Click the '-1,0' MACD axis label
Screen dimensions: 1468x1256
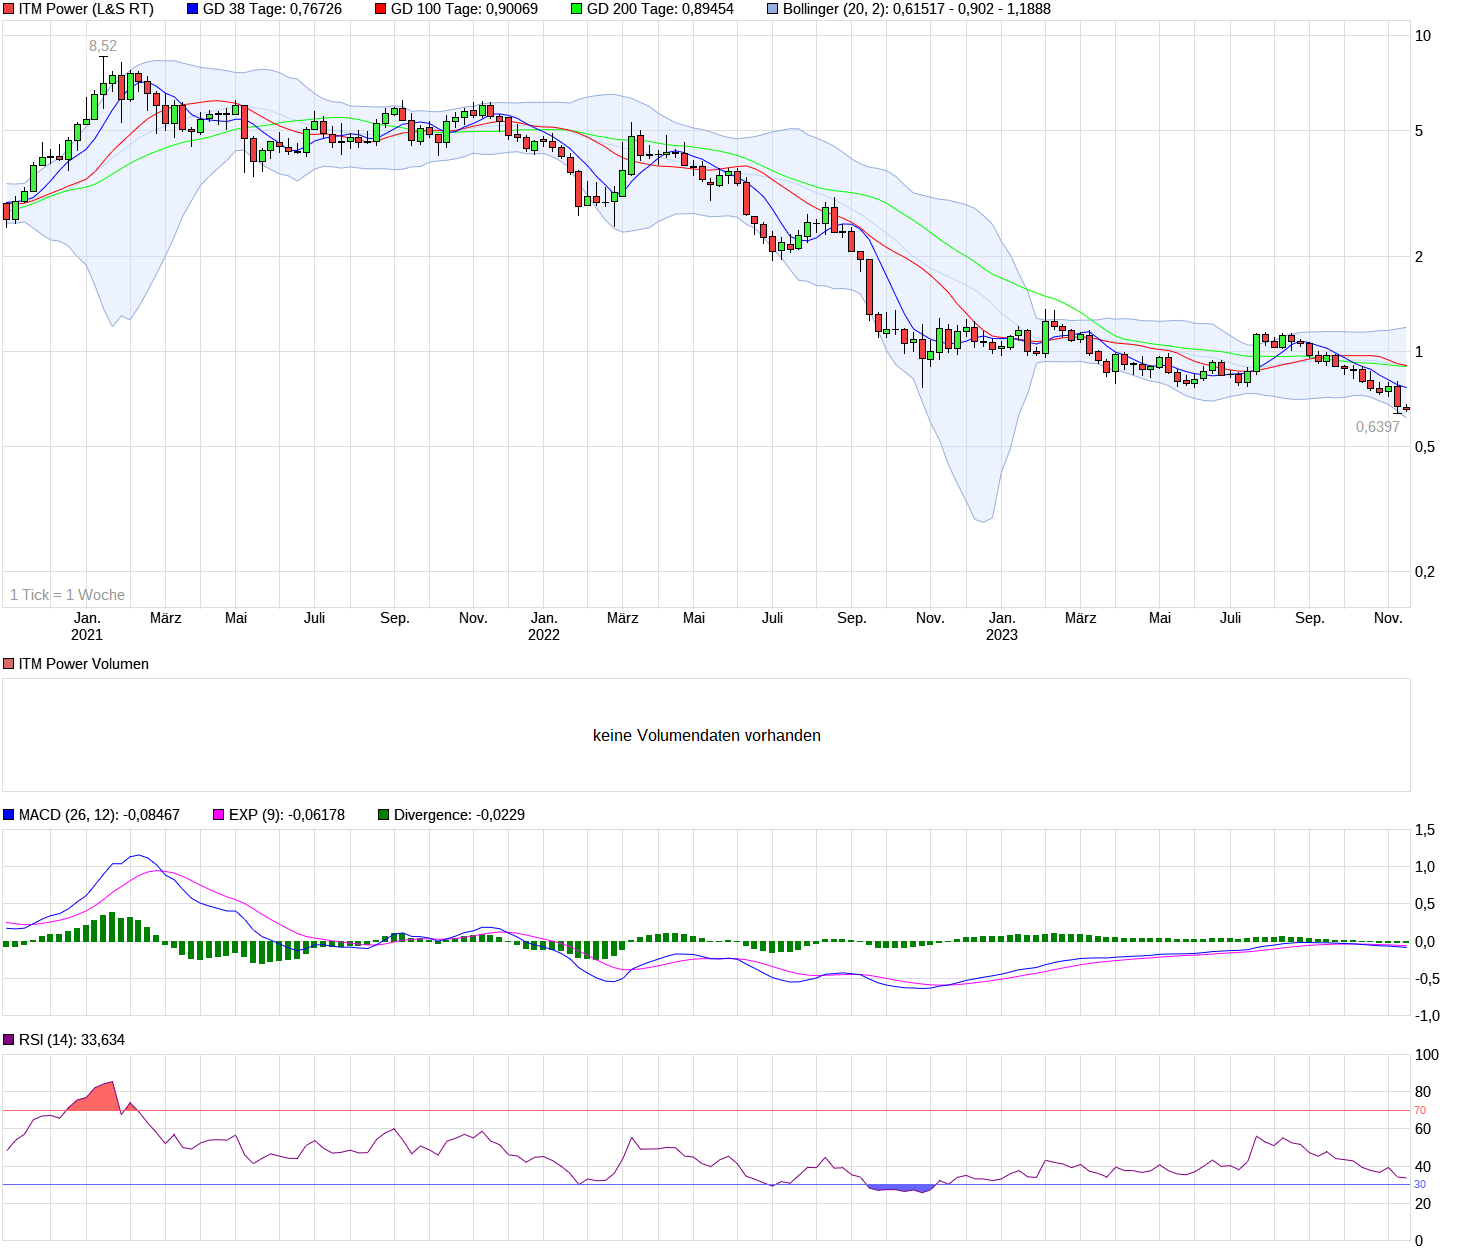pyautogui.click(x=1427, y=1016)
